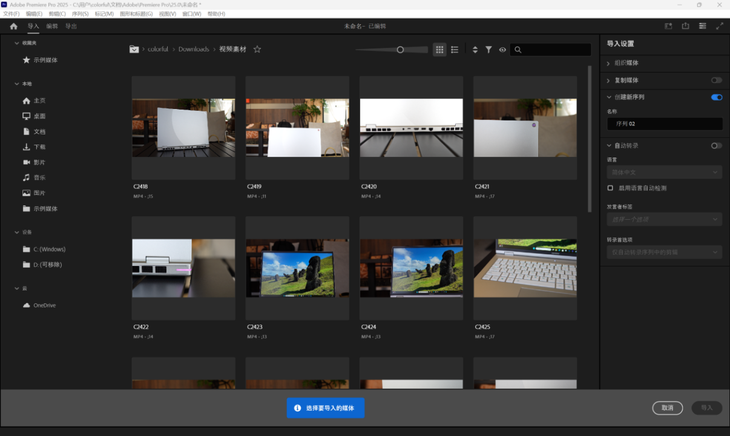The height and width of the screenshot is (436, 730).
Task: Select the C2423 video thumbnail
Action: point(297,268)
